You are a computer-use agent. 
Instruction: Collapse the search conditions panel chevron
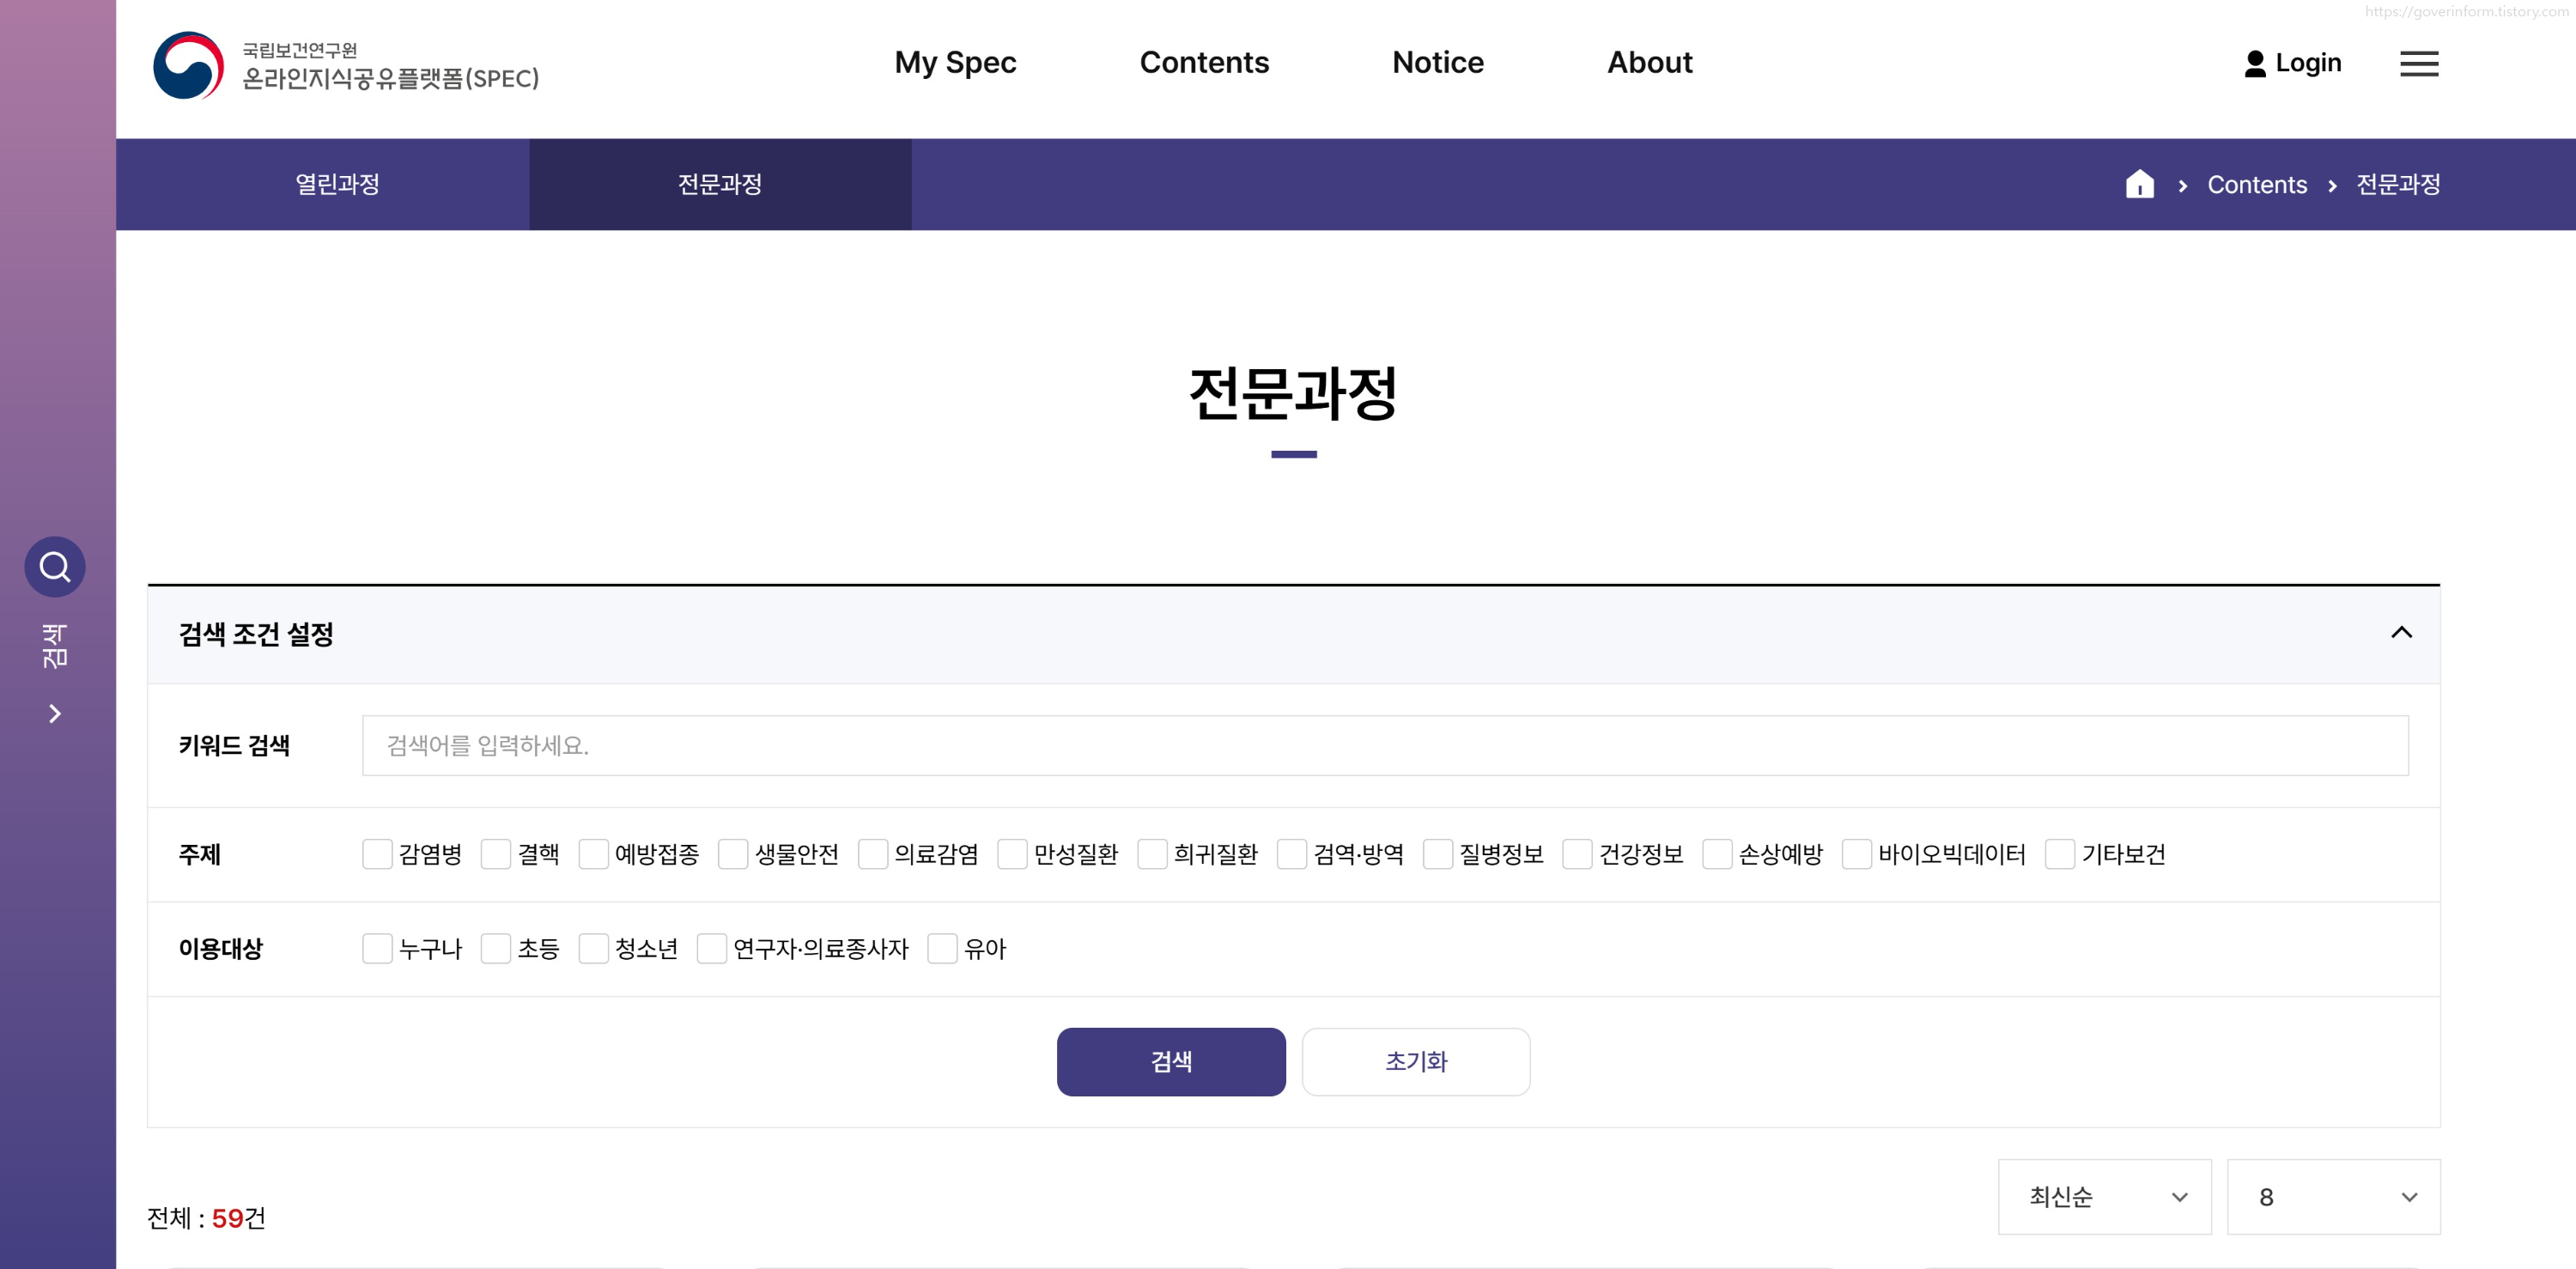coord(2400,633)
